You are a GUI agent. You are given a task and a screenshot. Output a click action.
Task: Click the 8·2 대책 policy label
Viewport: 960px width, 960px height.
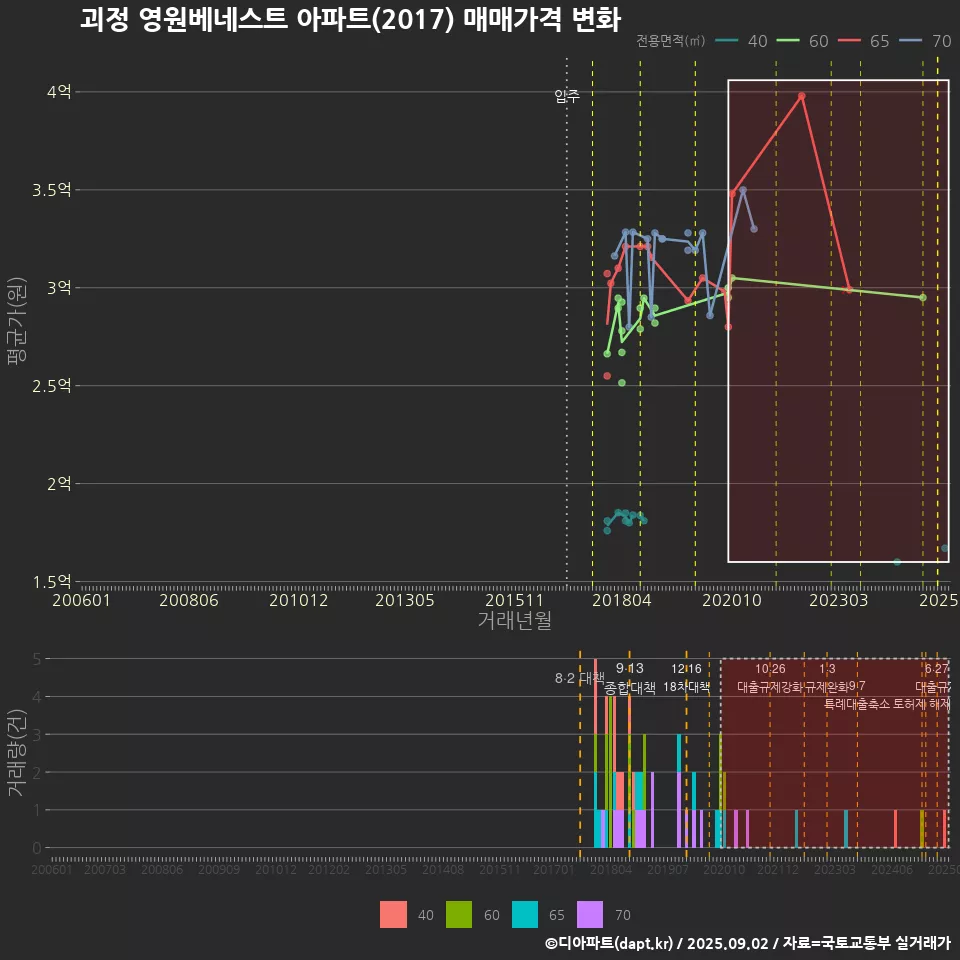[579, 678]
